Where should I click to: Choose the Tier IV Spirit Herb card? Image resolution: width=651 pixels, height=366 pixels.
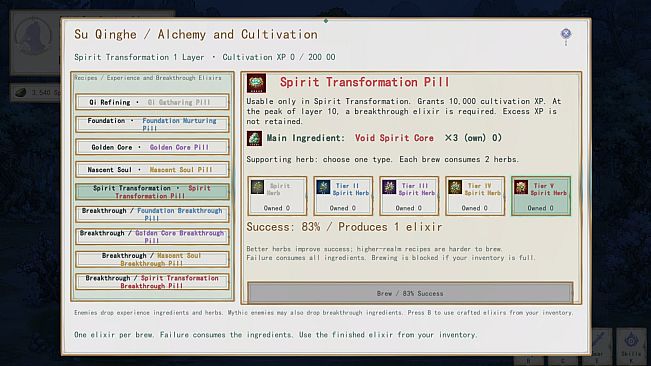click(x=475, y=196)
